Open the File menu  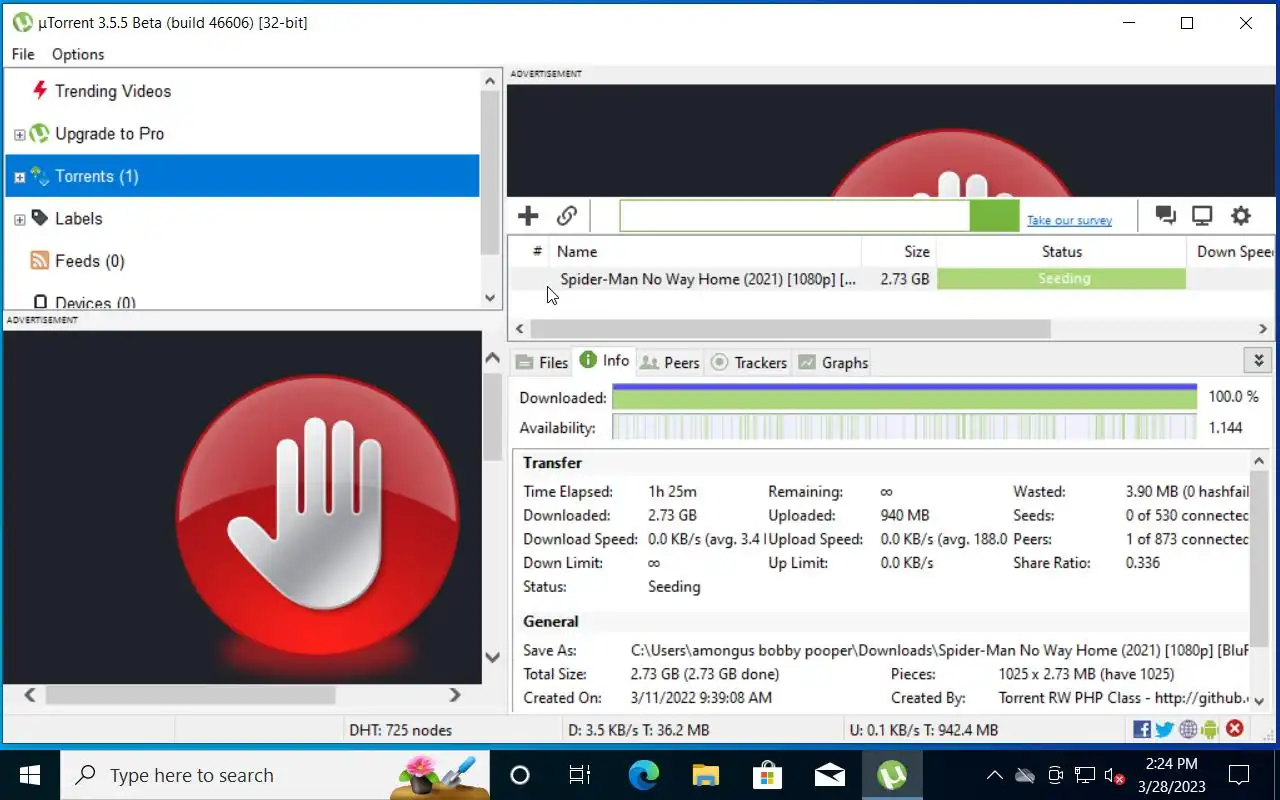[23, 54]
